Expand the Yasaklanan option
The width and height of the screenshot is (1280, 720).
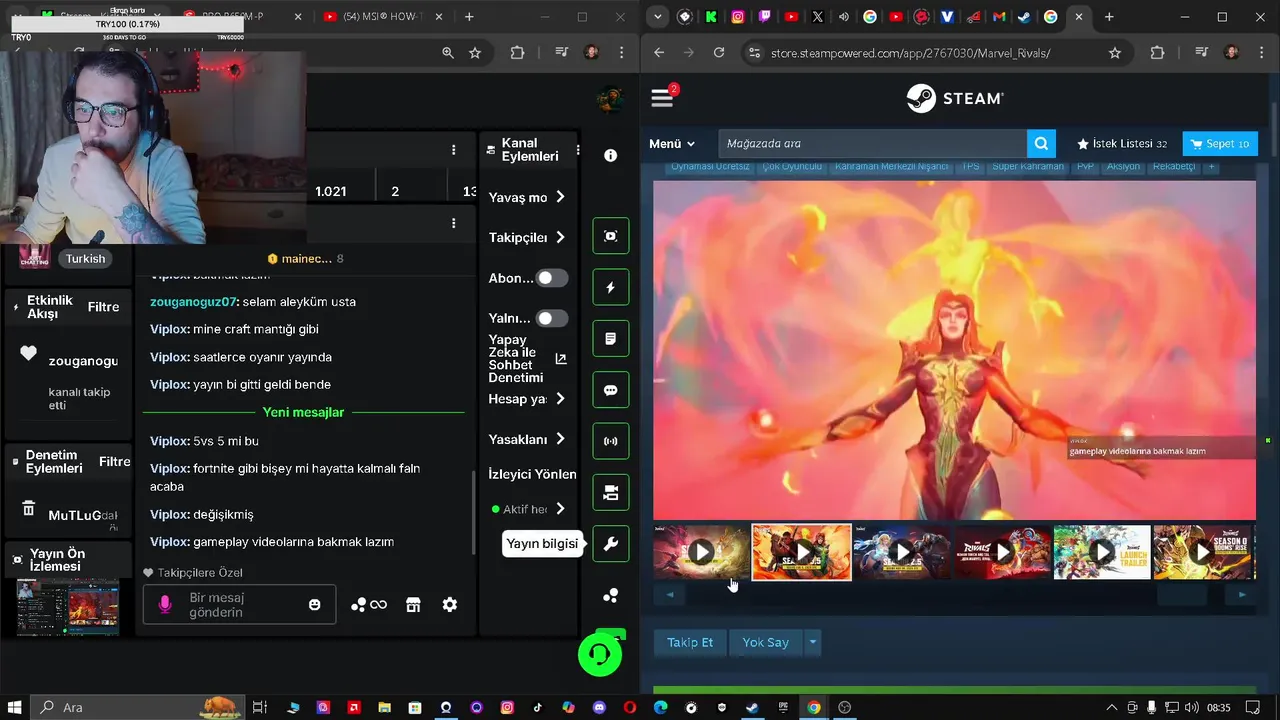point(560,438)
